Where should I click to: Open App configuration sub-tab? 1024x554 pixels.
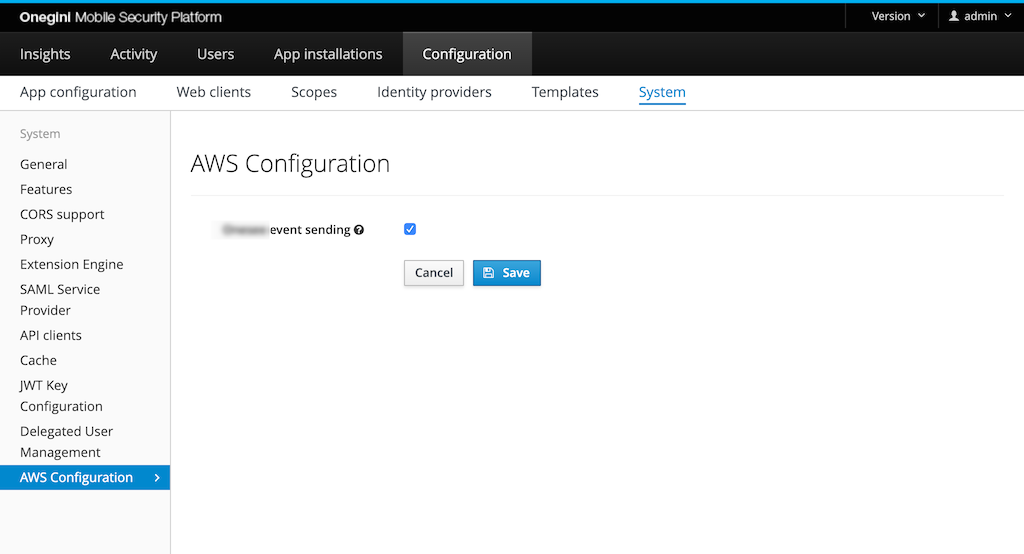click(x=78, y=92)
